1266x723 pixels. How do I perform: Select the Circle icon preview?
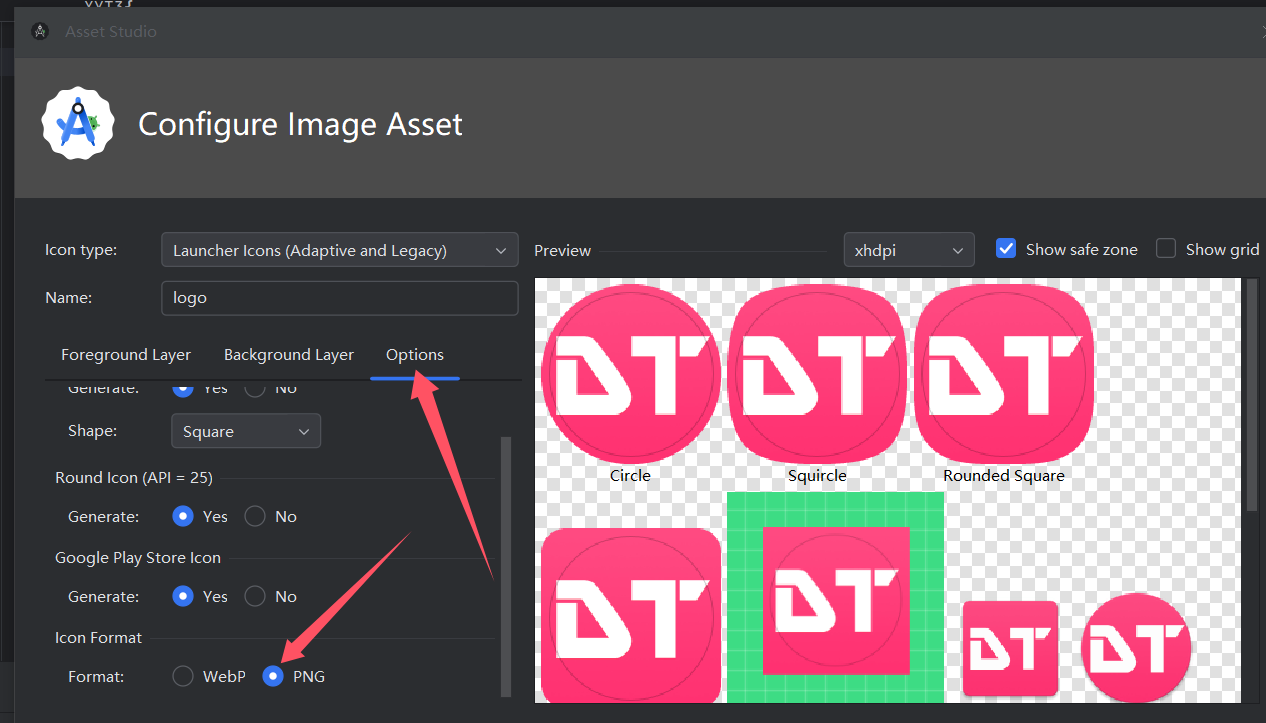[631, 374]
